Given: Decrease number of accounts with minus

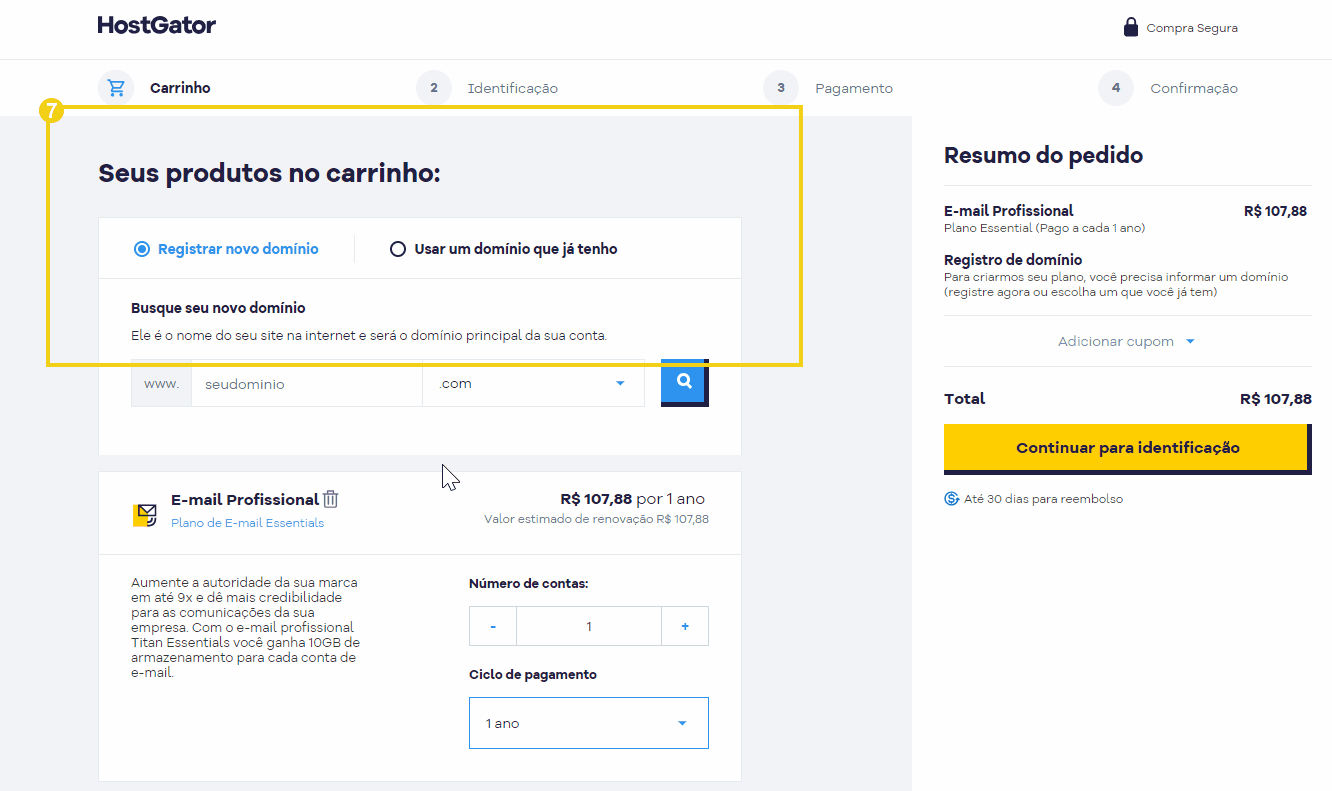Looking at the screenshot, I should click(x=493, y=626).
